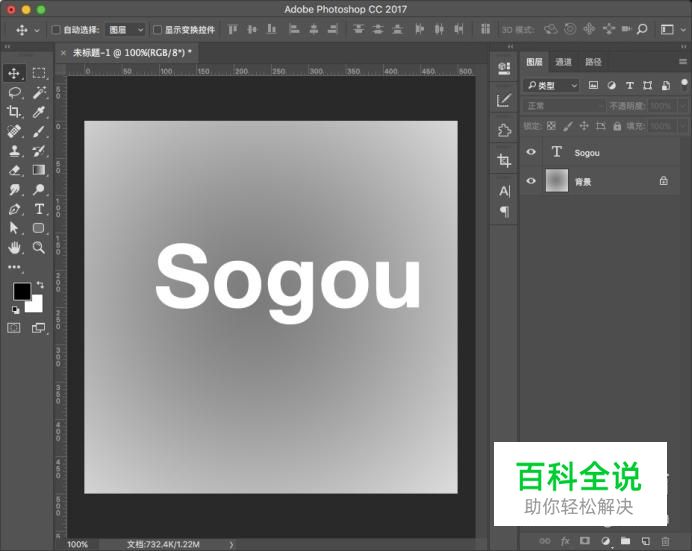Hide the Sogou text layer
The image size is (692, 551).
point(531,153)
